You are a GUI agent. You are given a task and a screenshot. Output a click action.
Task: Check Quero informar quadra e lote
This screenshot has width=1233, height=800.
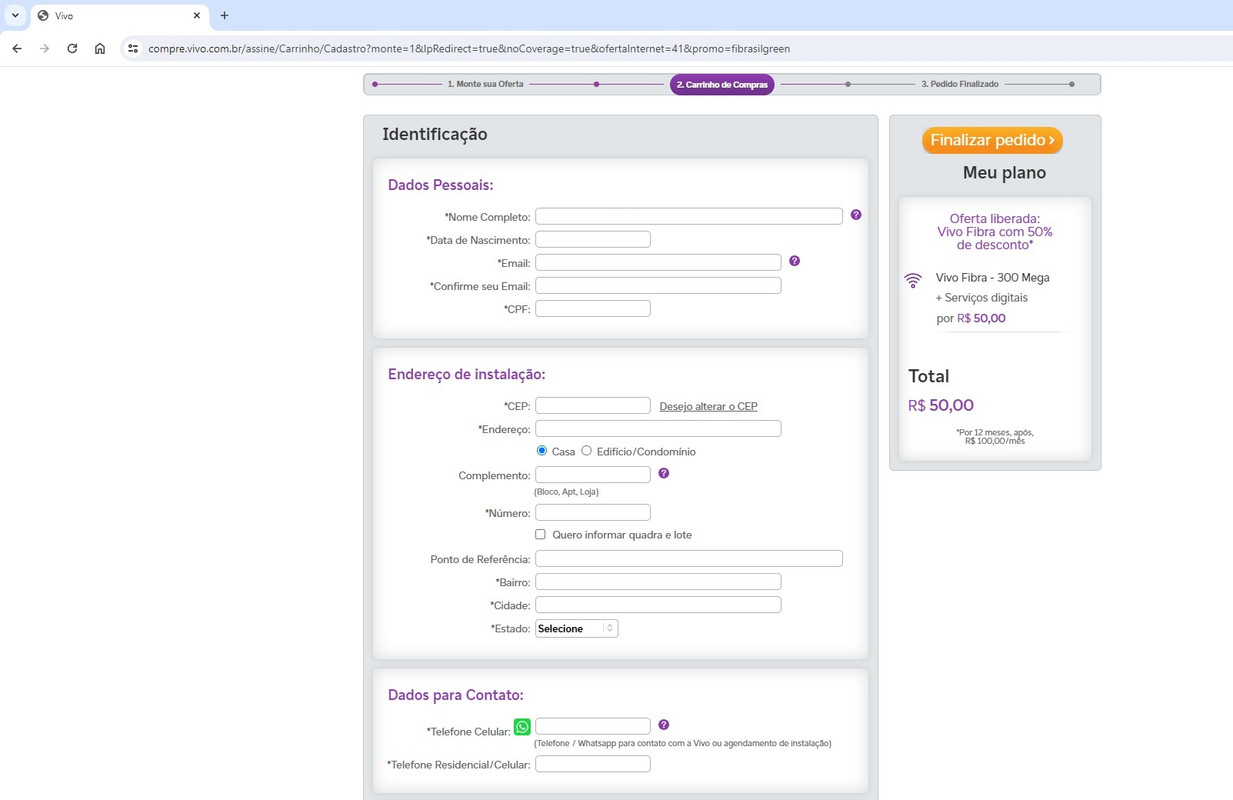[x=540, y=534]
